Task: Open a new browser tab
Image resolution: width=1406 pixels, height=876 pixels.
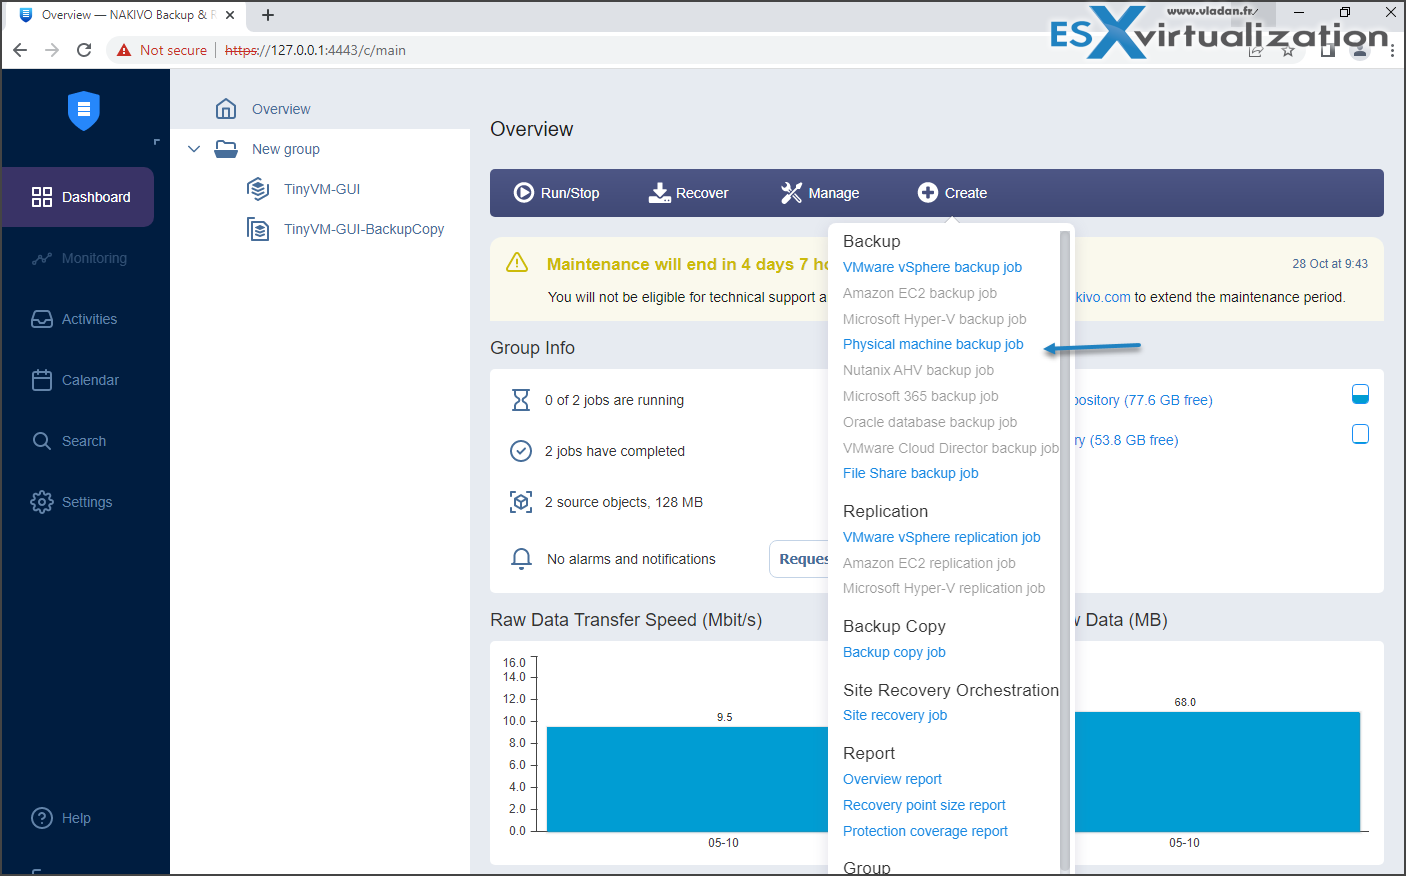Action: pyautogui.click(x=268, y=15)
